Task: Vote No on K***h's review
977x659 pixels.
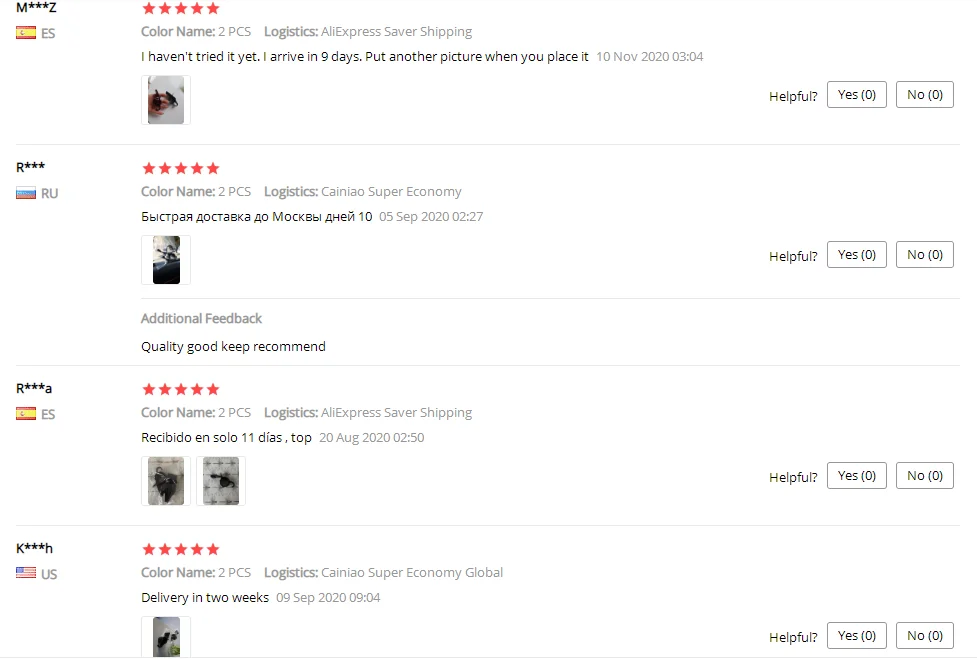Action: pyautogui.click(x=925, y=636)
